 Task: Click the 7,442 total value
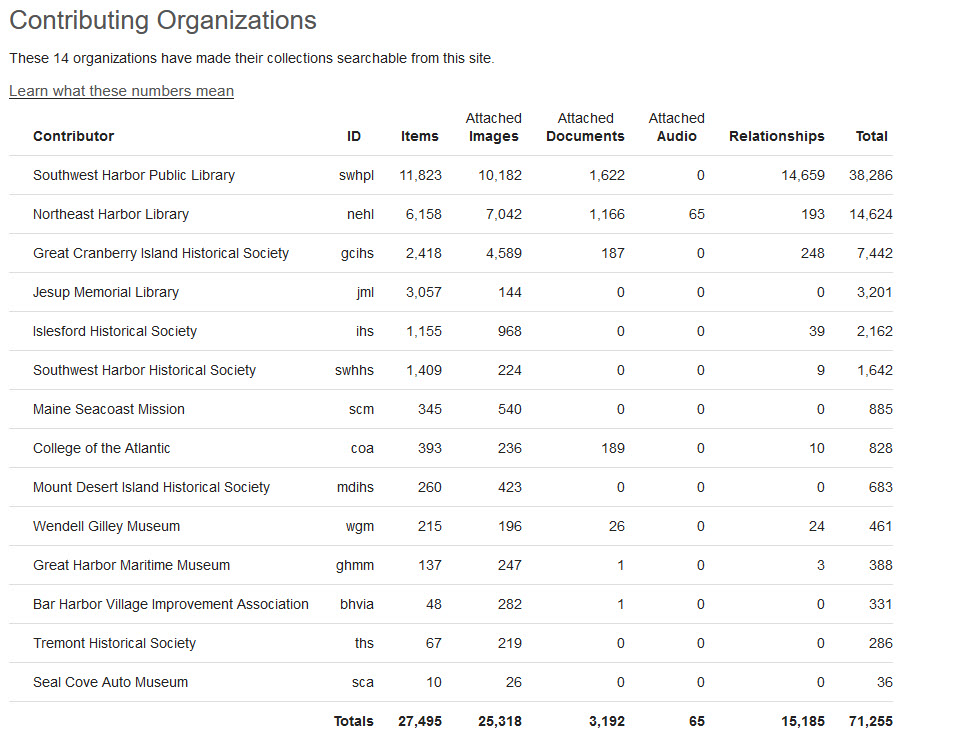point(874,253)
